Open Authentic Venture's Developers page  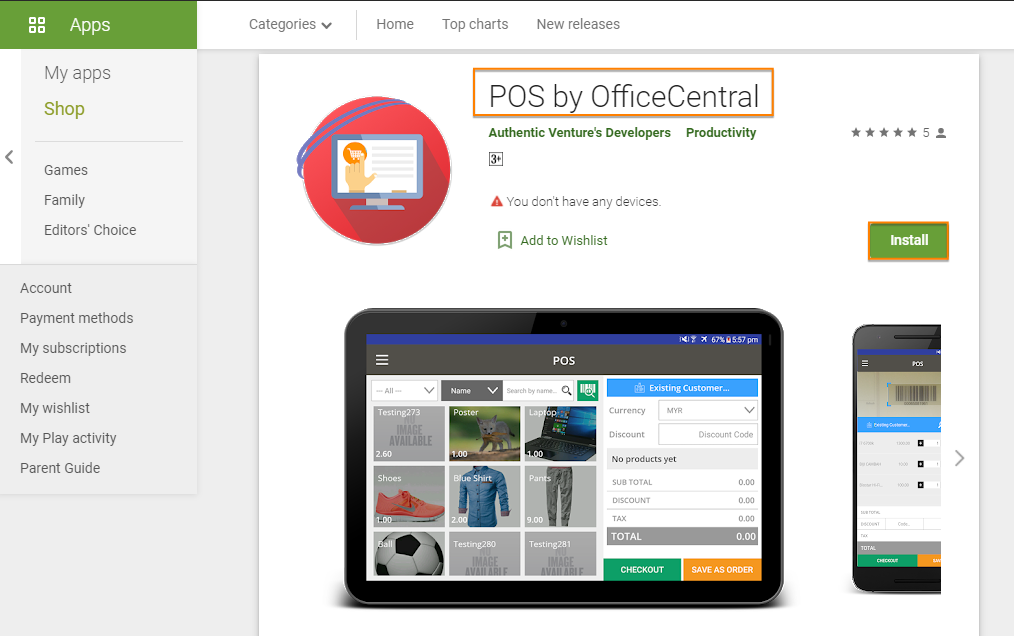(579, 133)
